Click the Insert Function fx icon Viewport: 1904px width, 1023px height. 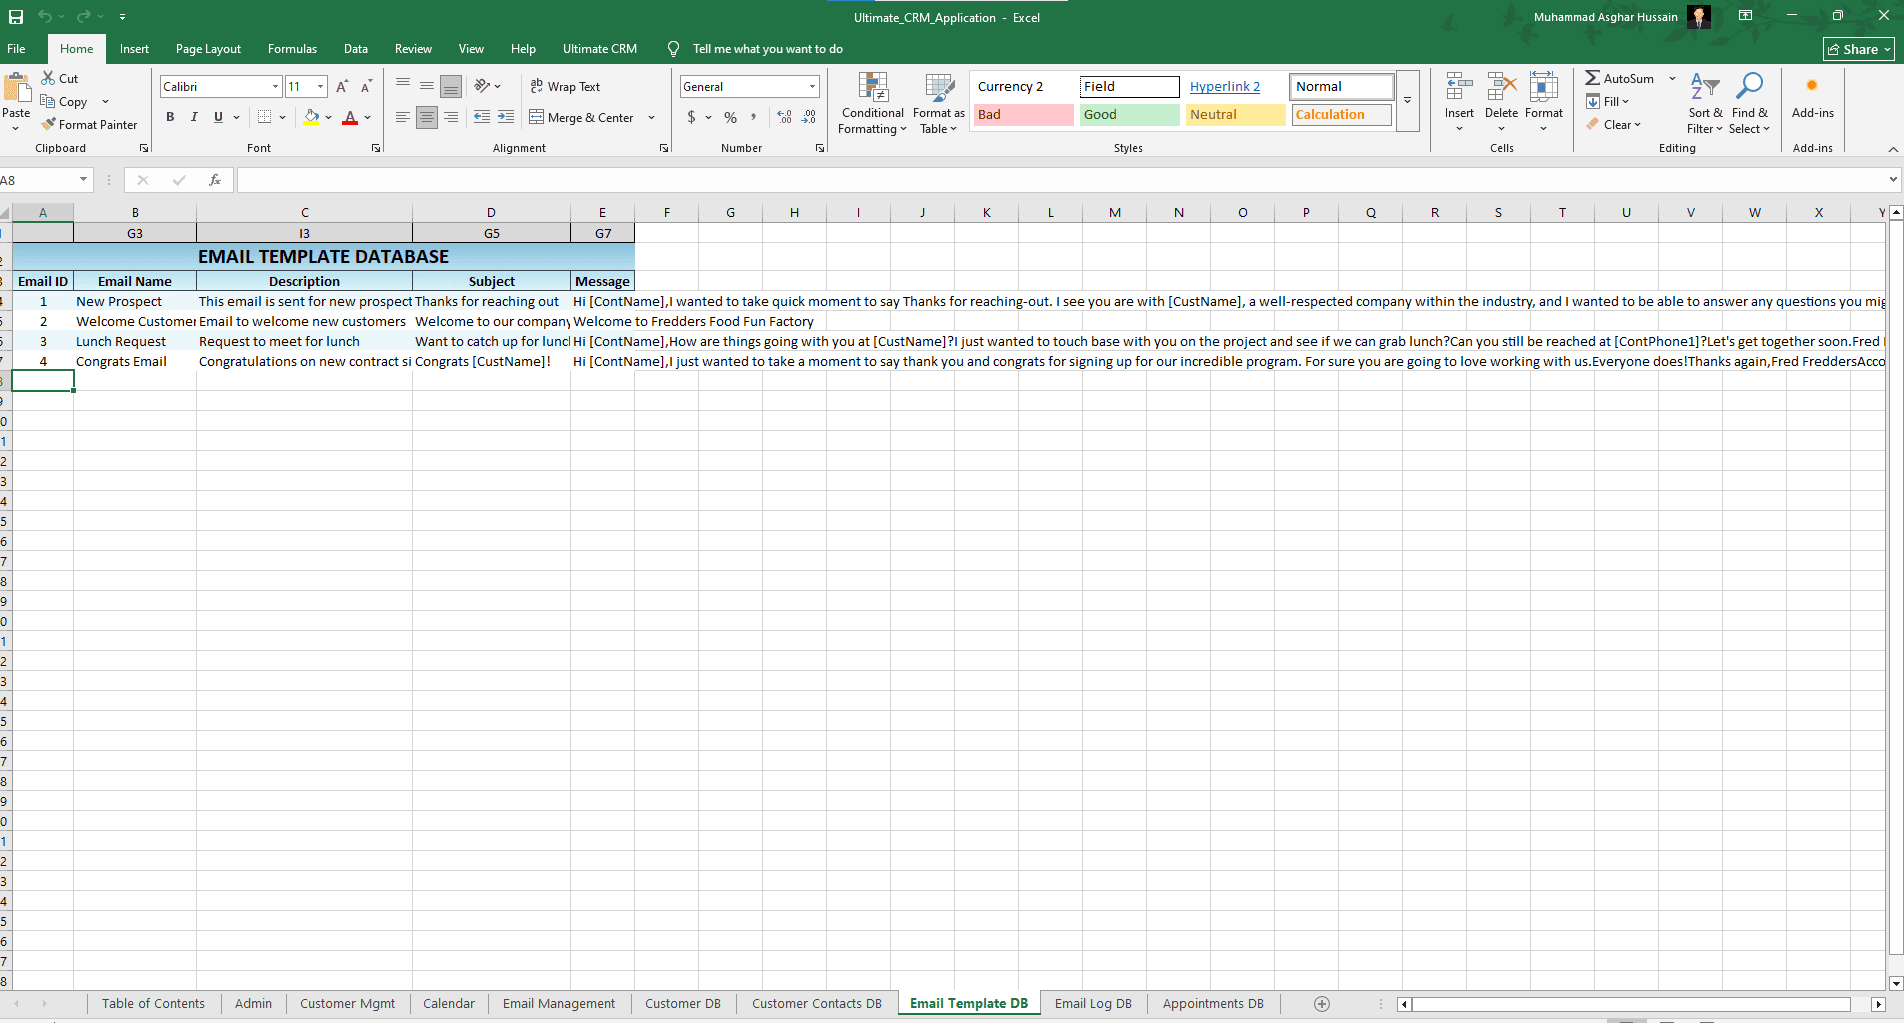[x=214, y=180]
